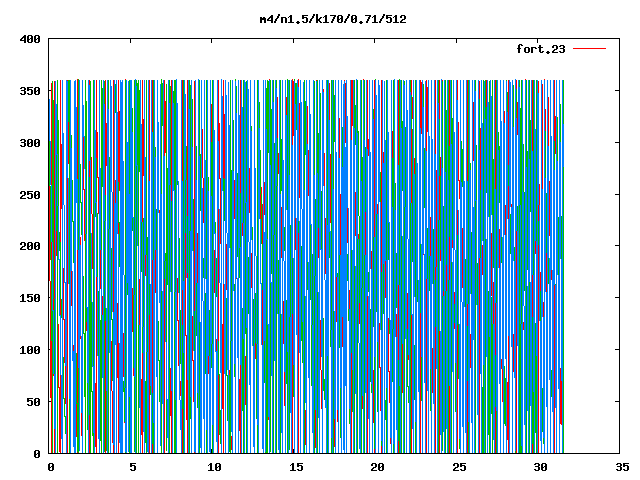Screen dimensions: 640x480
Task: Click x-axis label 20
Action: (x=377, y=467)
